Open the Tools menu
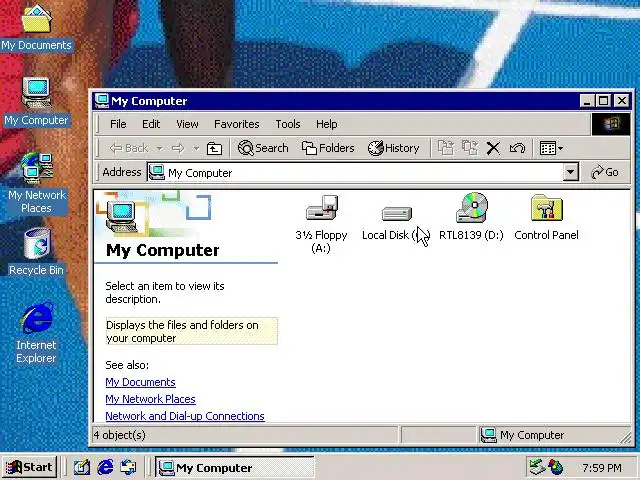This screenshot has width=640, height=480. coord(288,124)
